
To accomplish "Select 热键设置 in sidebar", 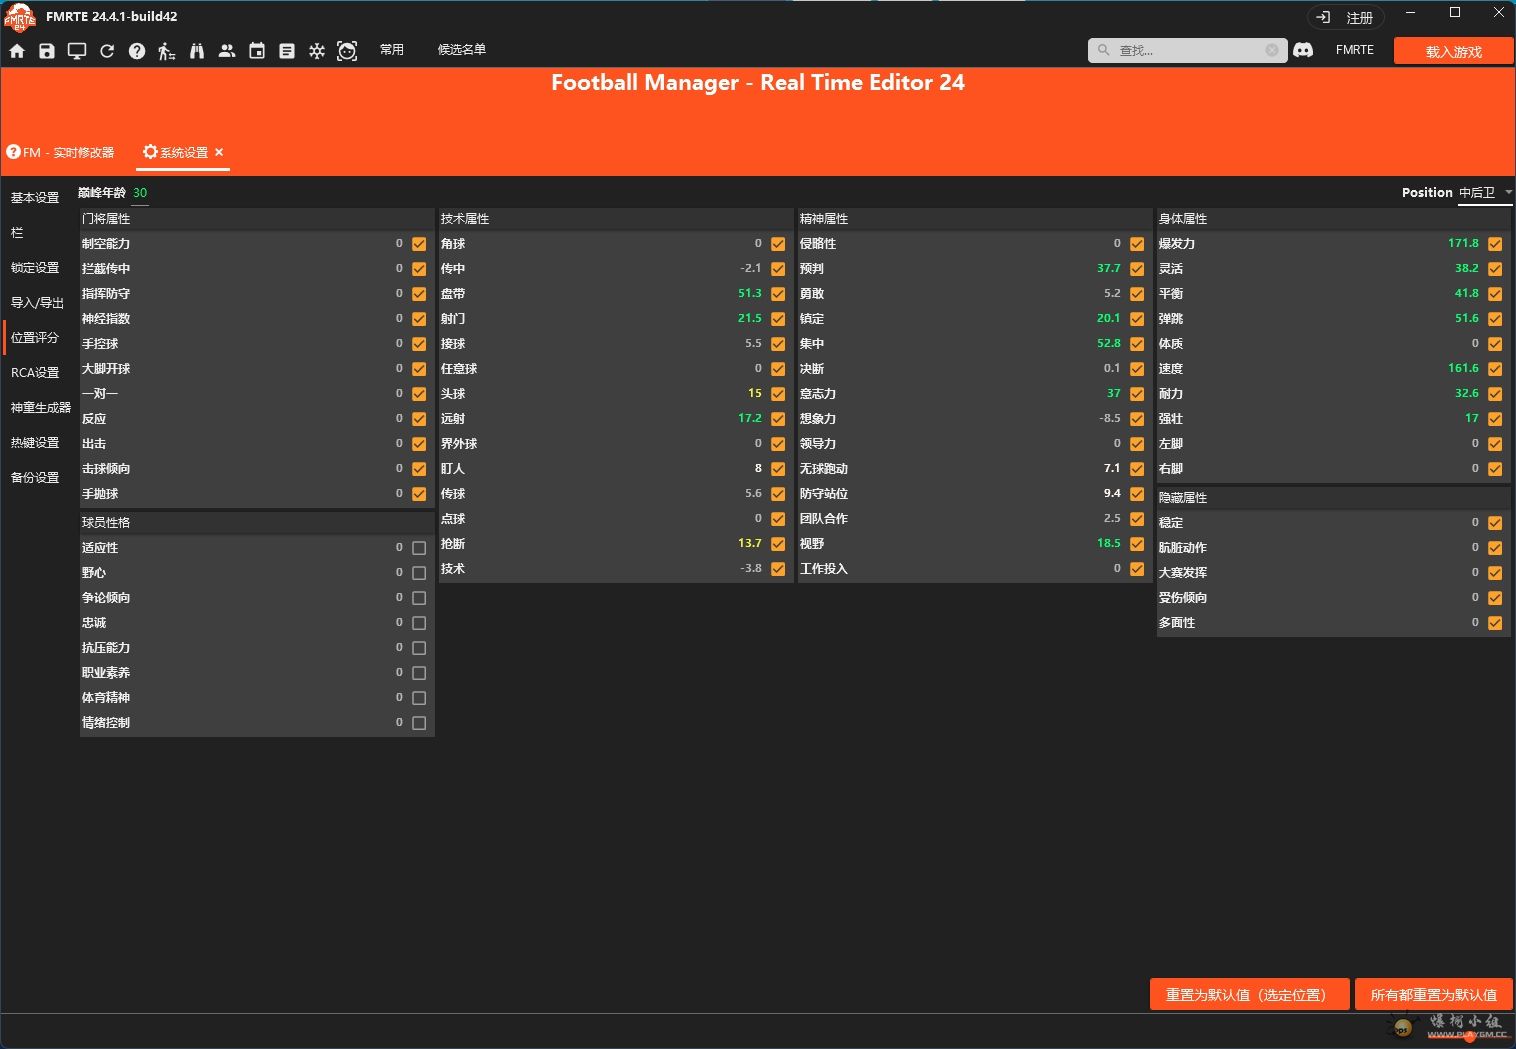I will tap(35, 443).
